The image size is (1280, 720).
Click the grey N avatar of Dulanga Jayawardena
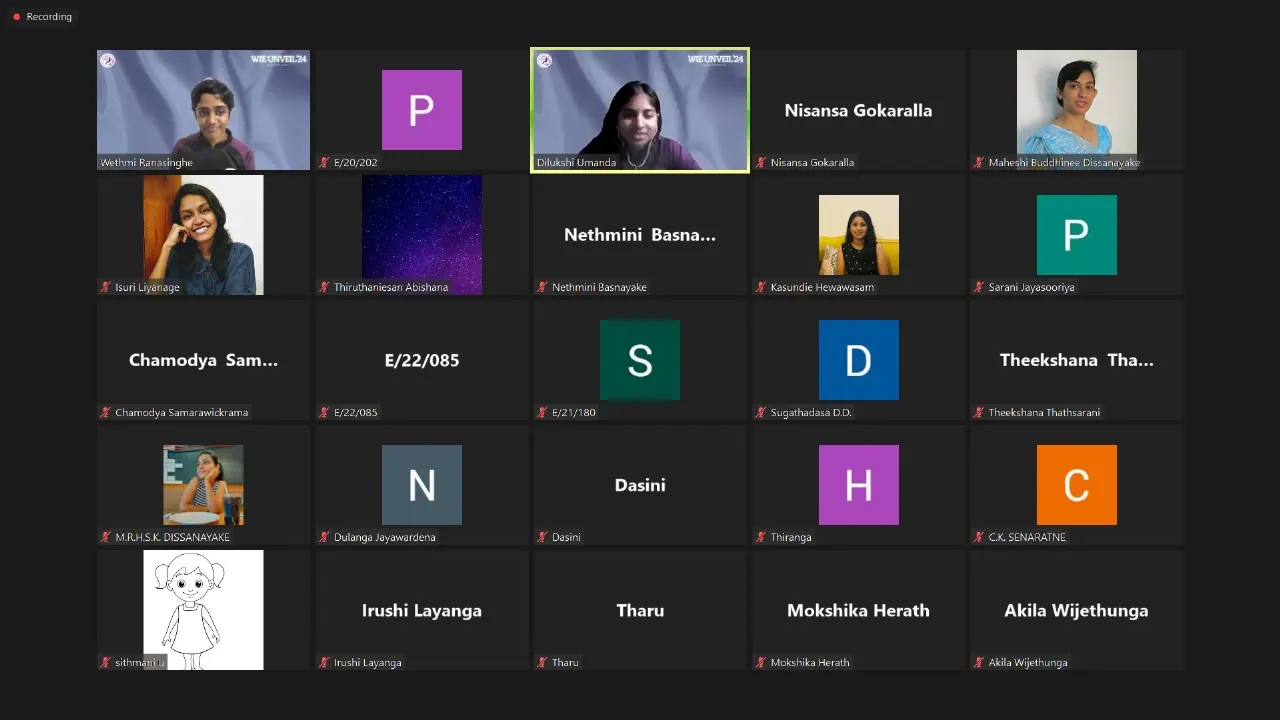pyautogui.click(x=422, y=485)
